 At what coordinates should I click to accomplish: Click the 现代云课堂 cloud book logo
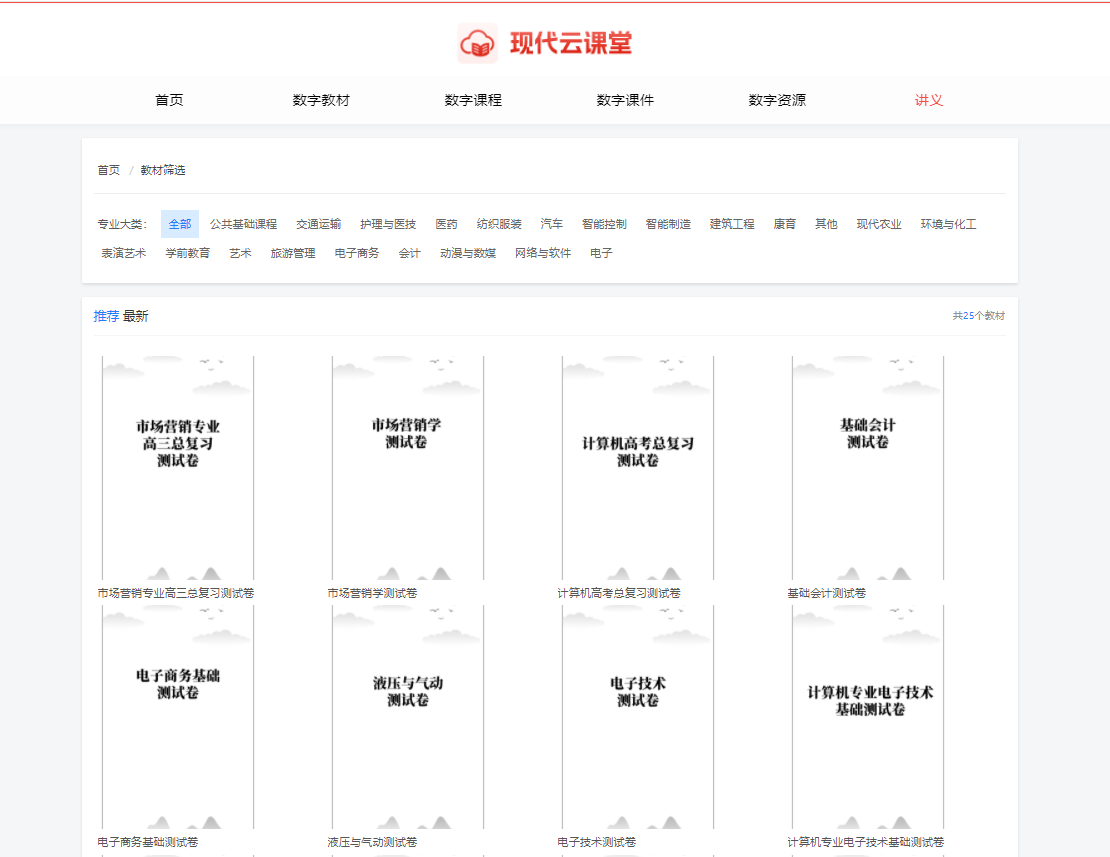pos(478,44)
